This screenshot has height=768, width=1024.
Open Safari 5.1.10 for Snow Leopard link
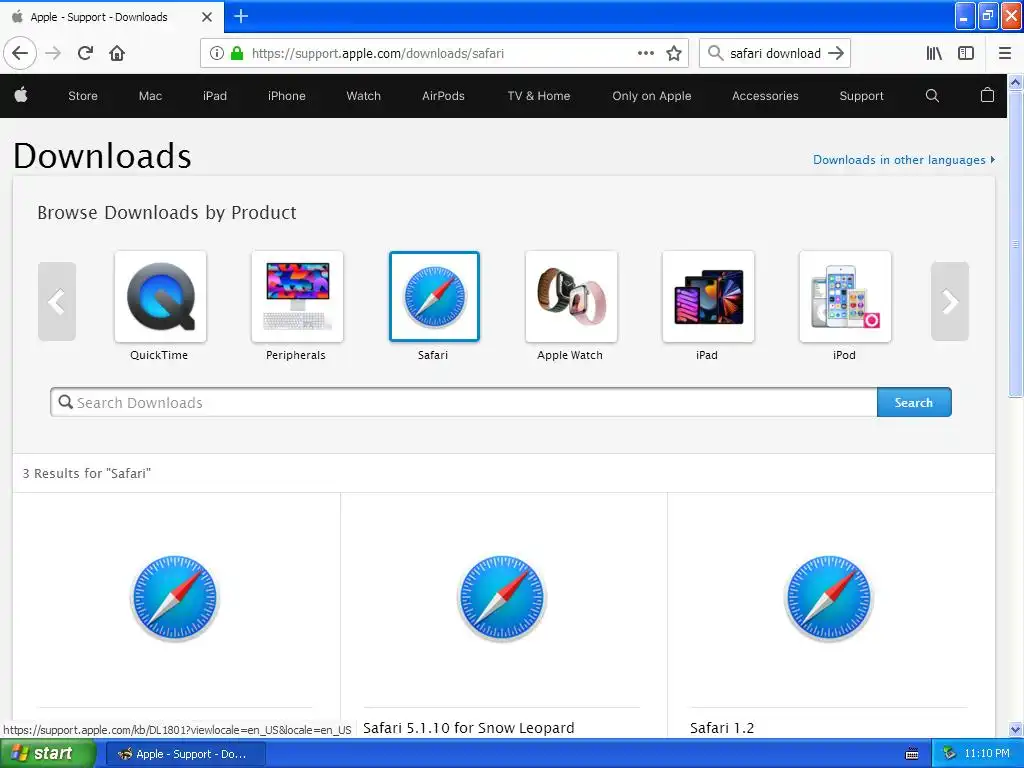(x=469, y=728)
